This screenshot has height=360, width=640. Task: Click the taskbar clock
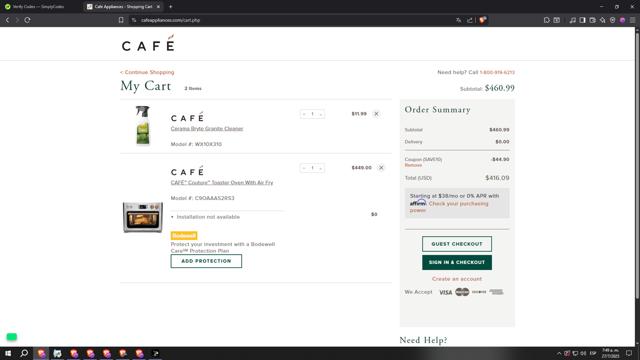610,353
